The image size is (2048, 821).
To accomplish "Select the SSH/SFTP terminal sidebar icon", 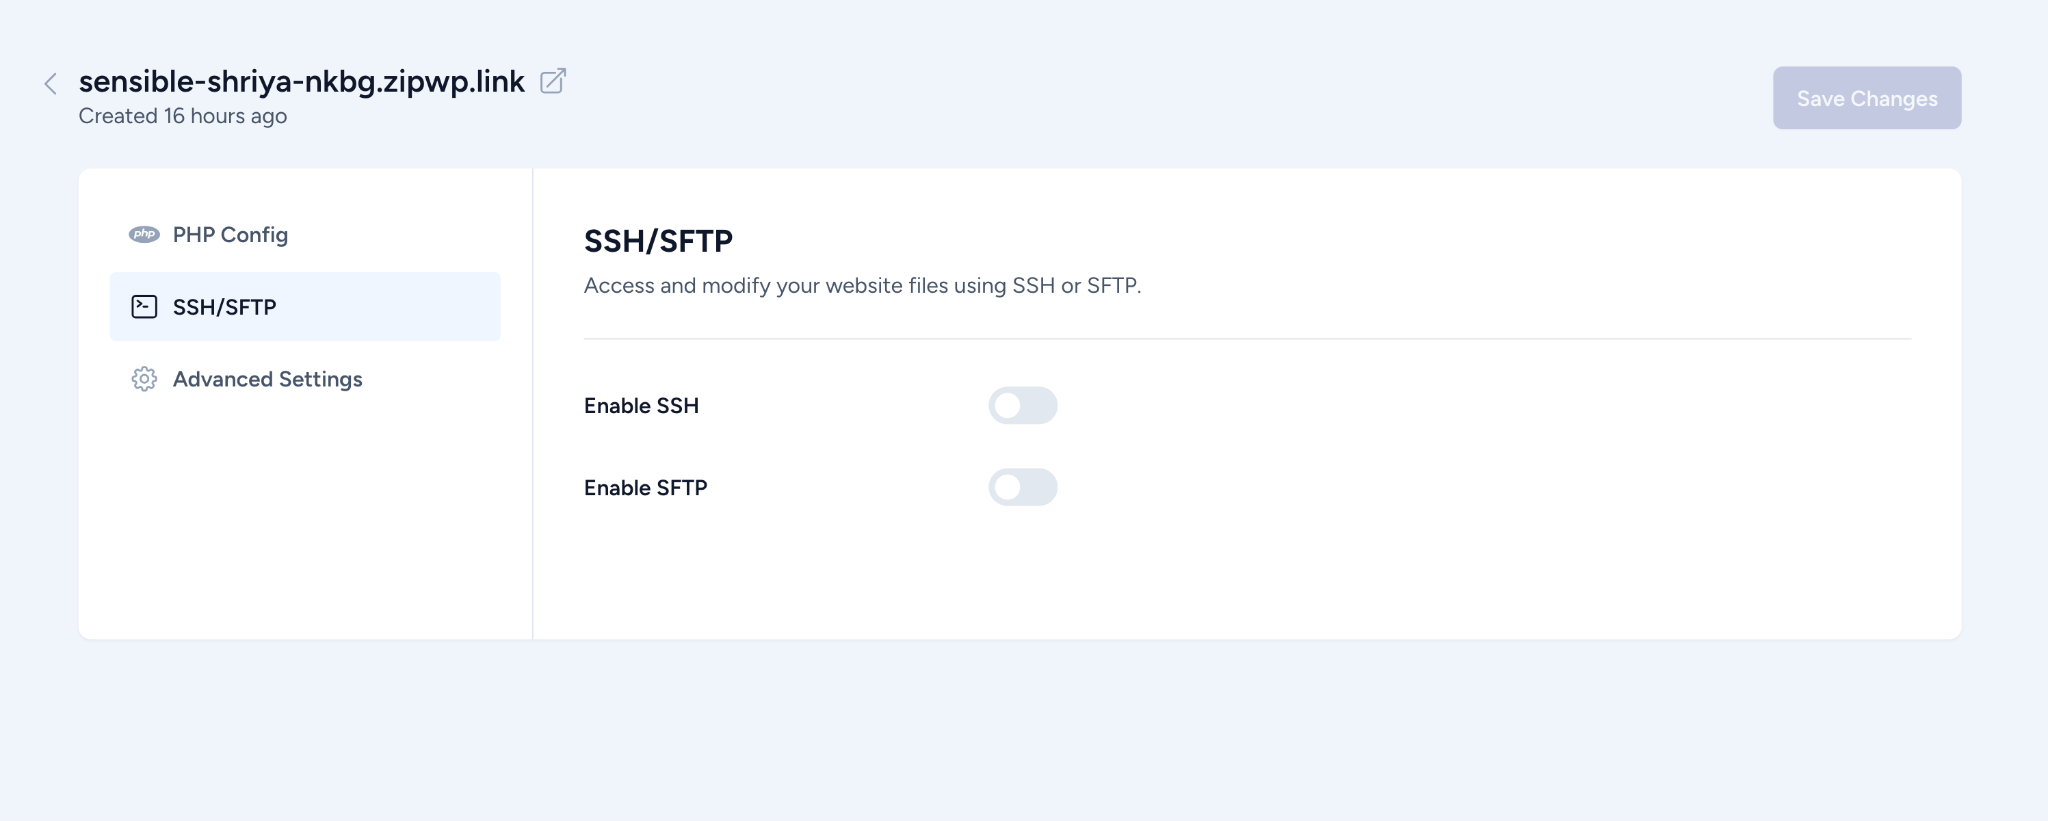I will [145, 306].
